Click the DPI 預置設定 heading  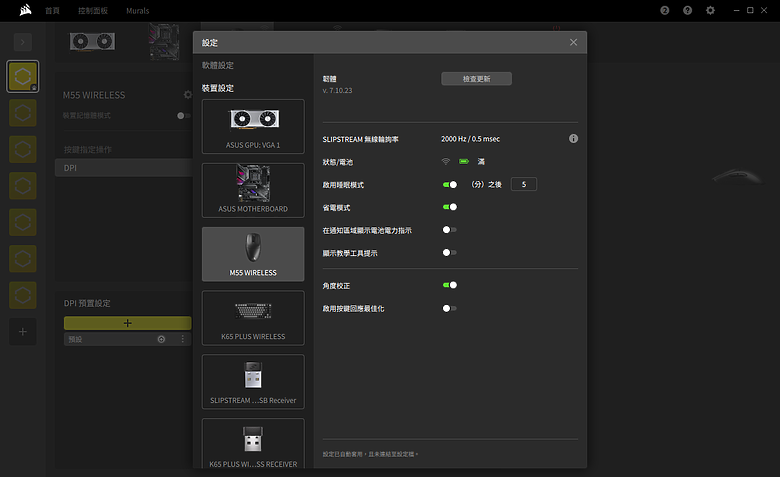click(87, 303)
